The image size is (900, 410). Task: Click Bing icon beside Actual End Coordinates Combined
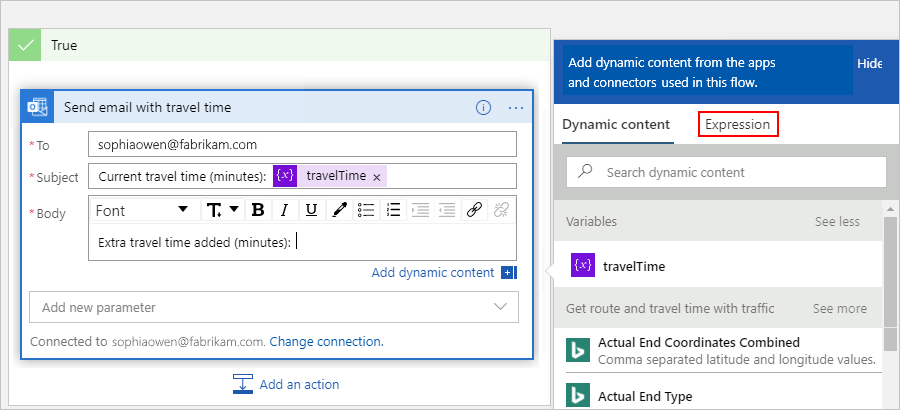pyautogui.click(x=578, y=351)
